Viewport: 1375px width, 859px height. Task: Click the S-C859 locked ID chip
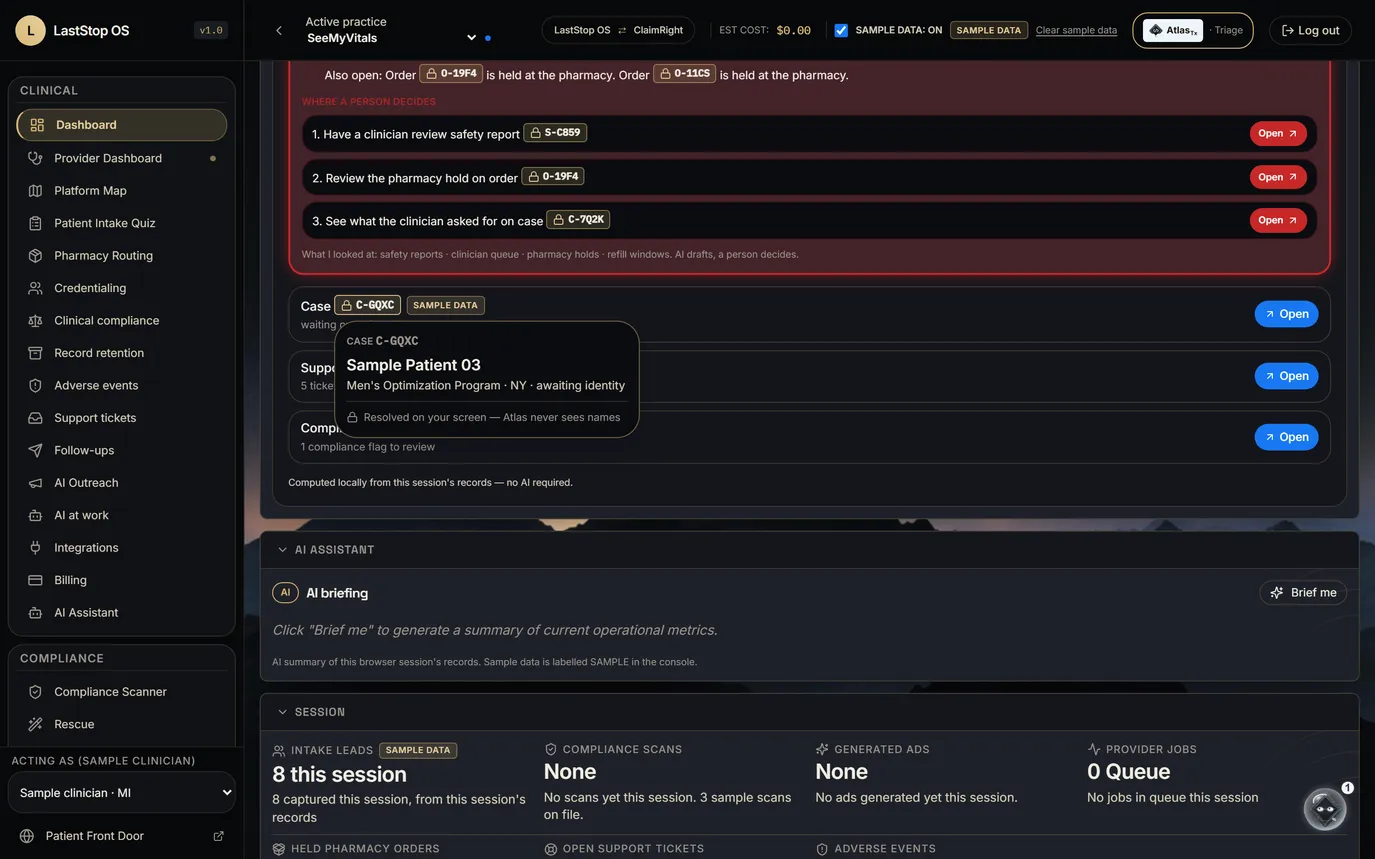[555, 133]
